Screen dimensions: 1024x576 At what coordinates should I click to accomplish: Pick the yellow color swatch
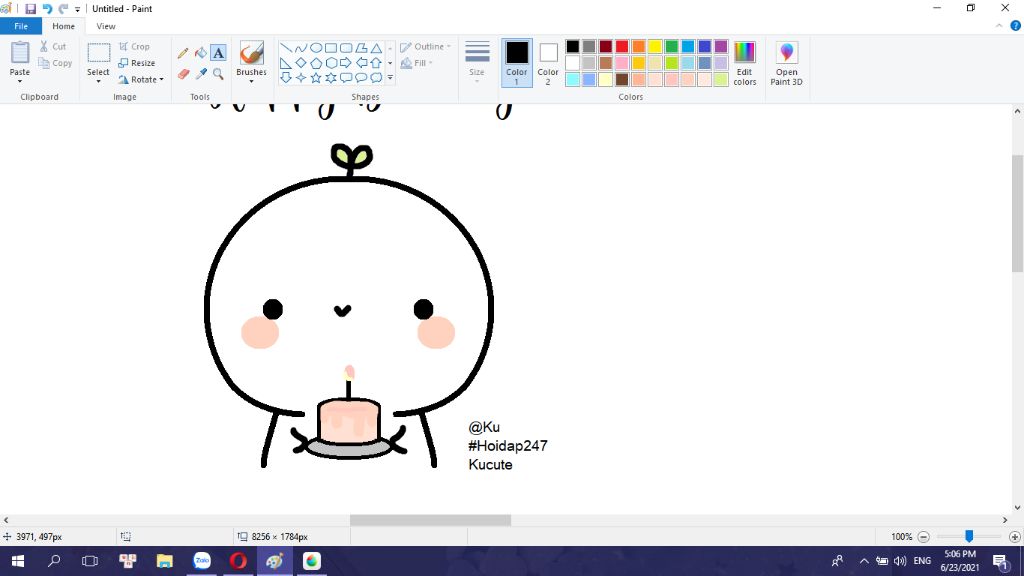coord(655,46)
